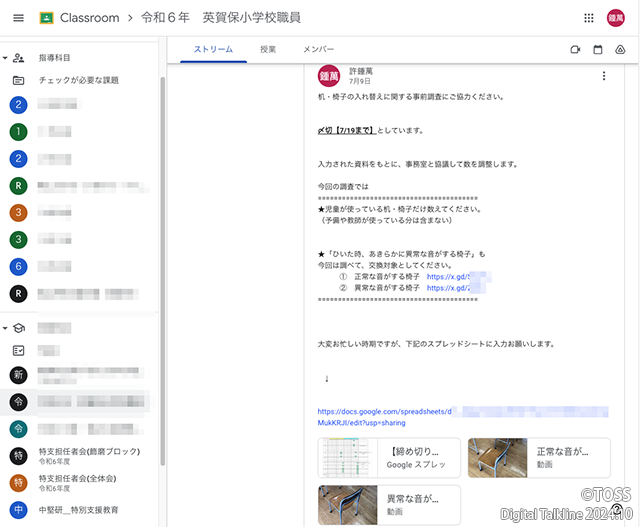Switch to the 授業 tab
The image size is (640, 527).
coord(268,49)
